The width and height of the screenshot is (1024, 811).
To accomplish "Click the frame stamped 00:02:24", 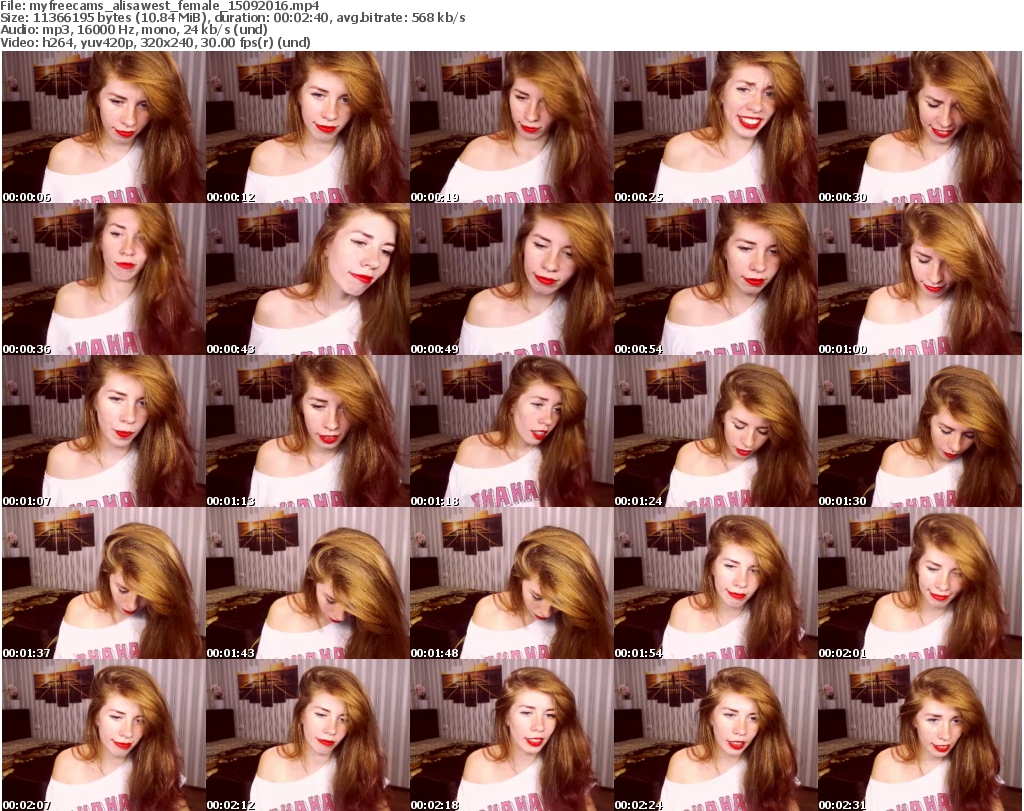I will point(715,735).
